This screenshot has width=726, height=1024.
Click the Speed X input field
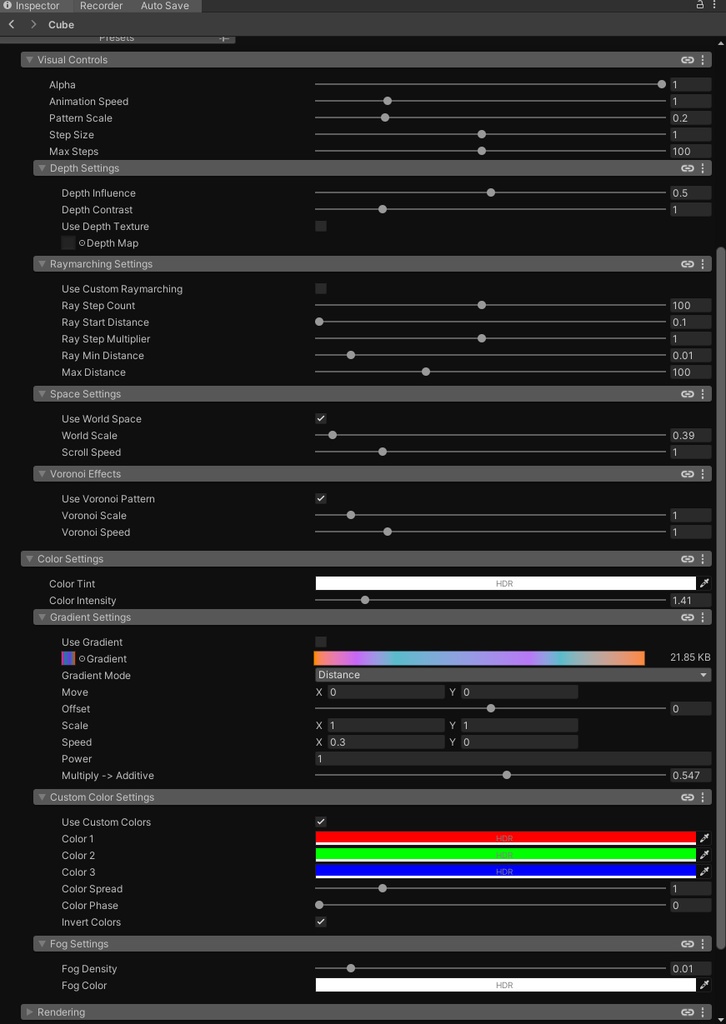(x=386, y=742)
